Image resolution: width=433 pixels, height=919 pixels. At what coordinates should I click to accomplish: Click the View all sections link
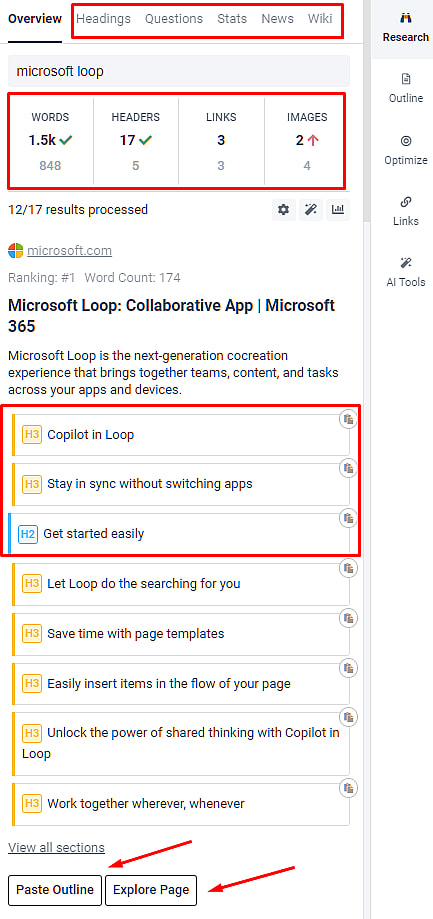tap(56, 847)
